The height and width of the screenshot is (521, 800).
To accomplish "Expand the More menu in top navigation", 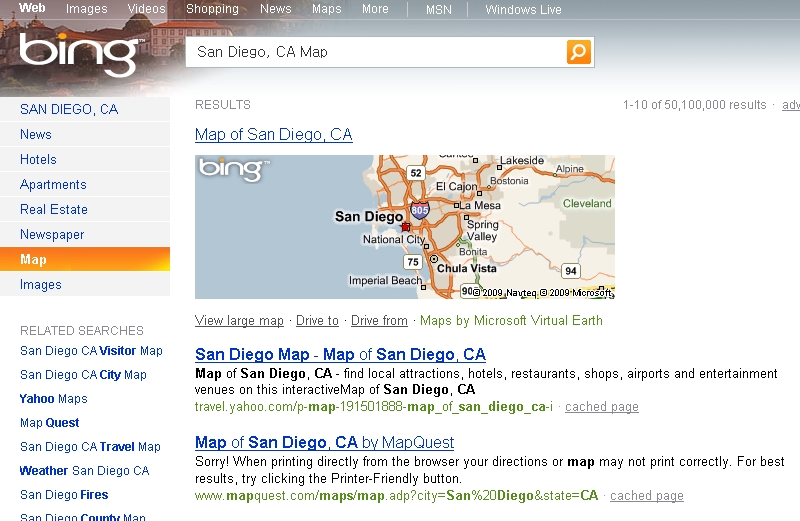I will point(375,9).
